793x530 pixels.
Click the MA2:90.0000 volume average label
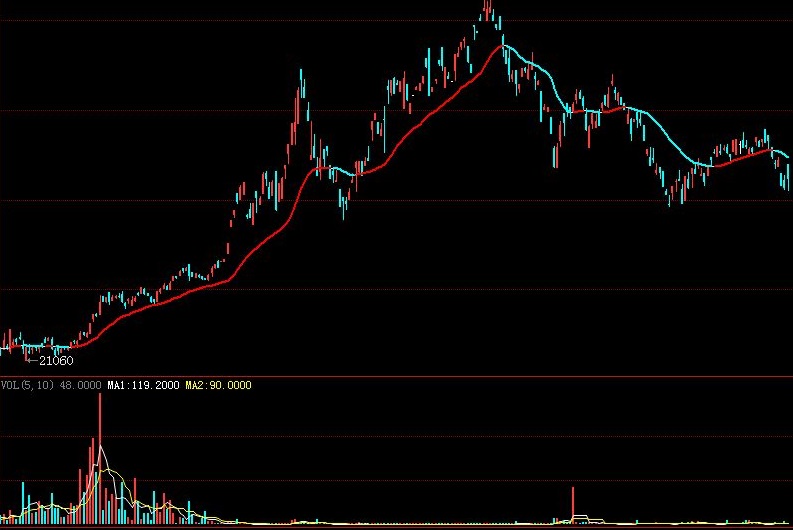click(x=218, y=385)
